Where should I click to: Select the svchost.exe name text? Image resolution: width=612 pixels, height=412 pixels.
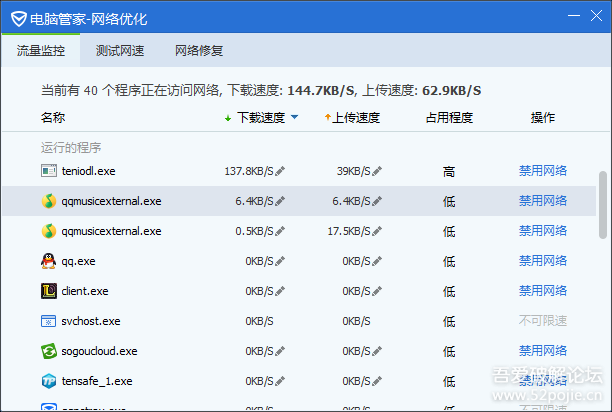91,321
